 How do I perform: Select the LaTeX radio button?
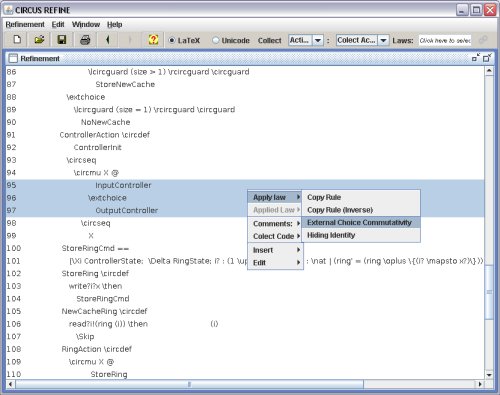coord(184,40)
